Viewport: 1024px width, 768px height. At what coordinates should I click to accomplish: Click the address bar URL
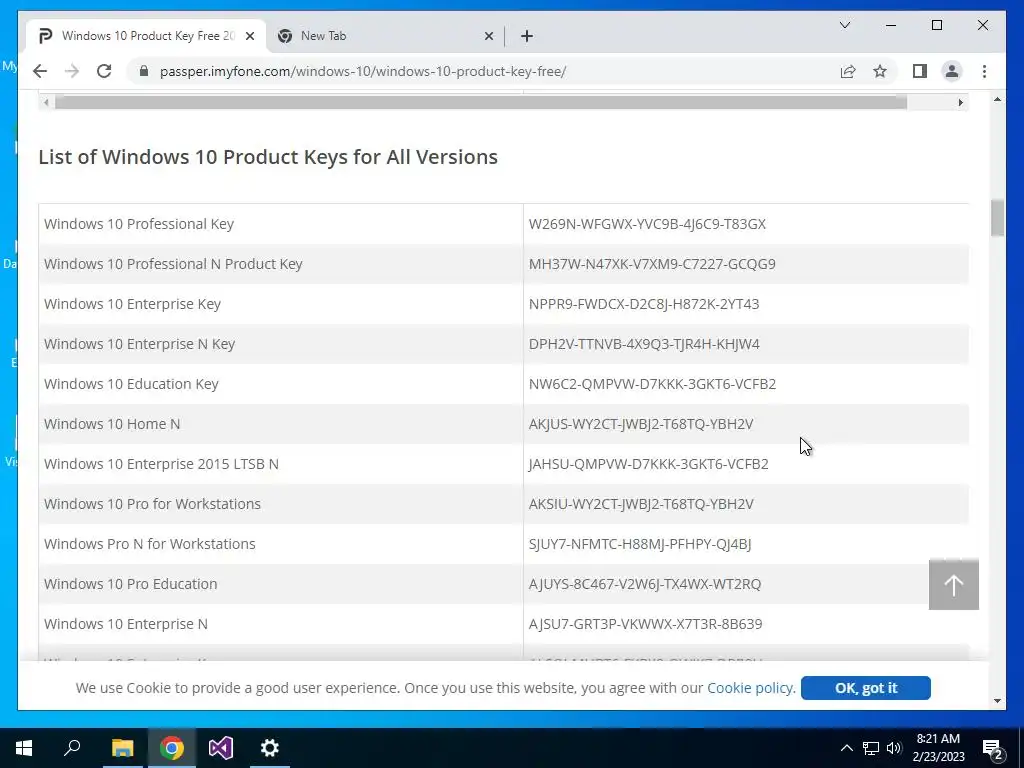pyautogui.click(x=362, y=71)
